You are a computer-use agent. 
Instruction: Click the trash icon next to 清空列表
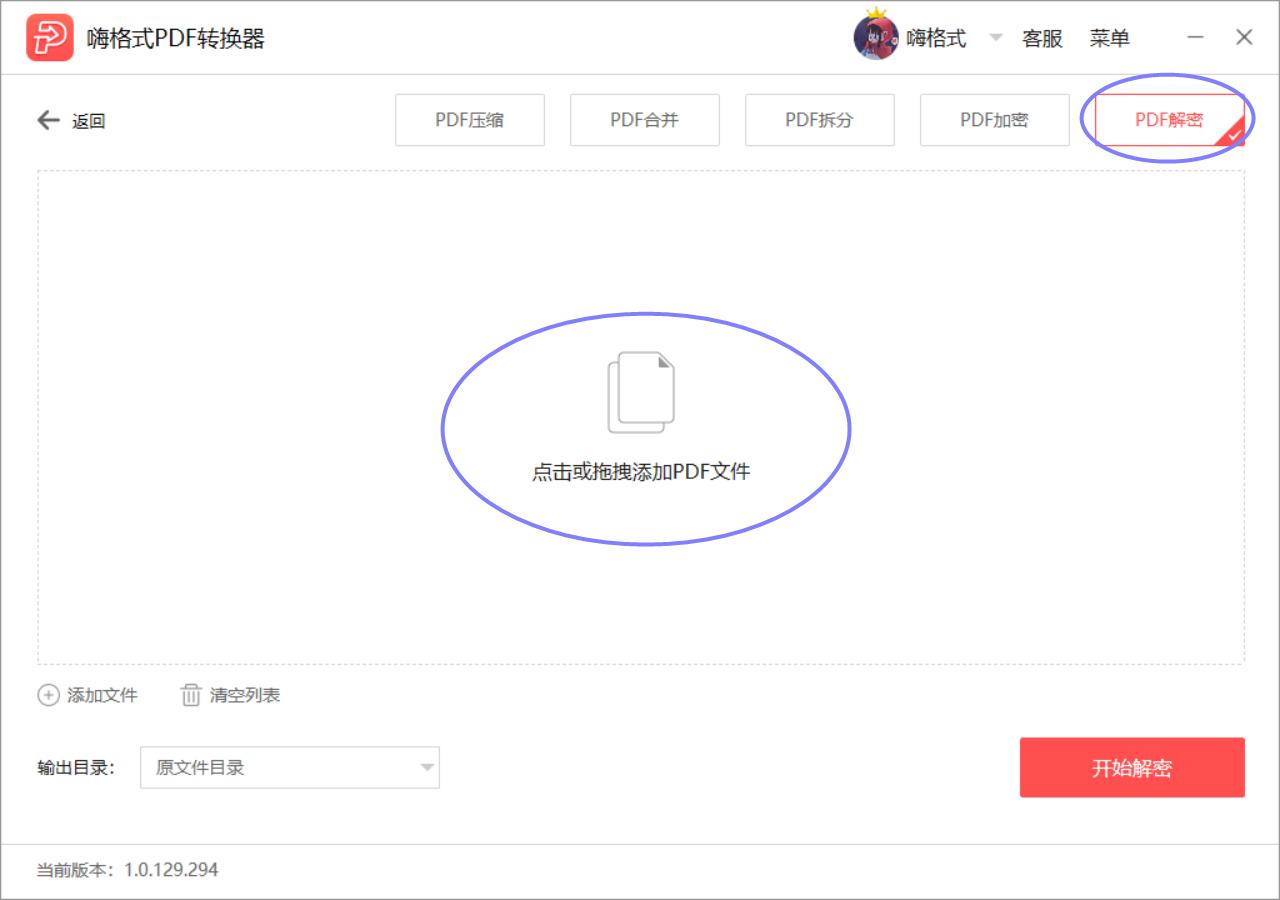190,694
